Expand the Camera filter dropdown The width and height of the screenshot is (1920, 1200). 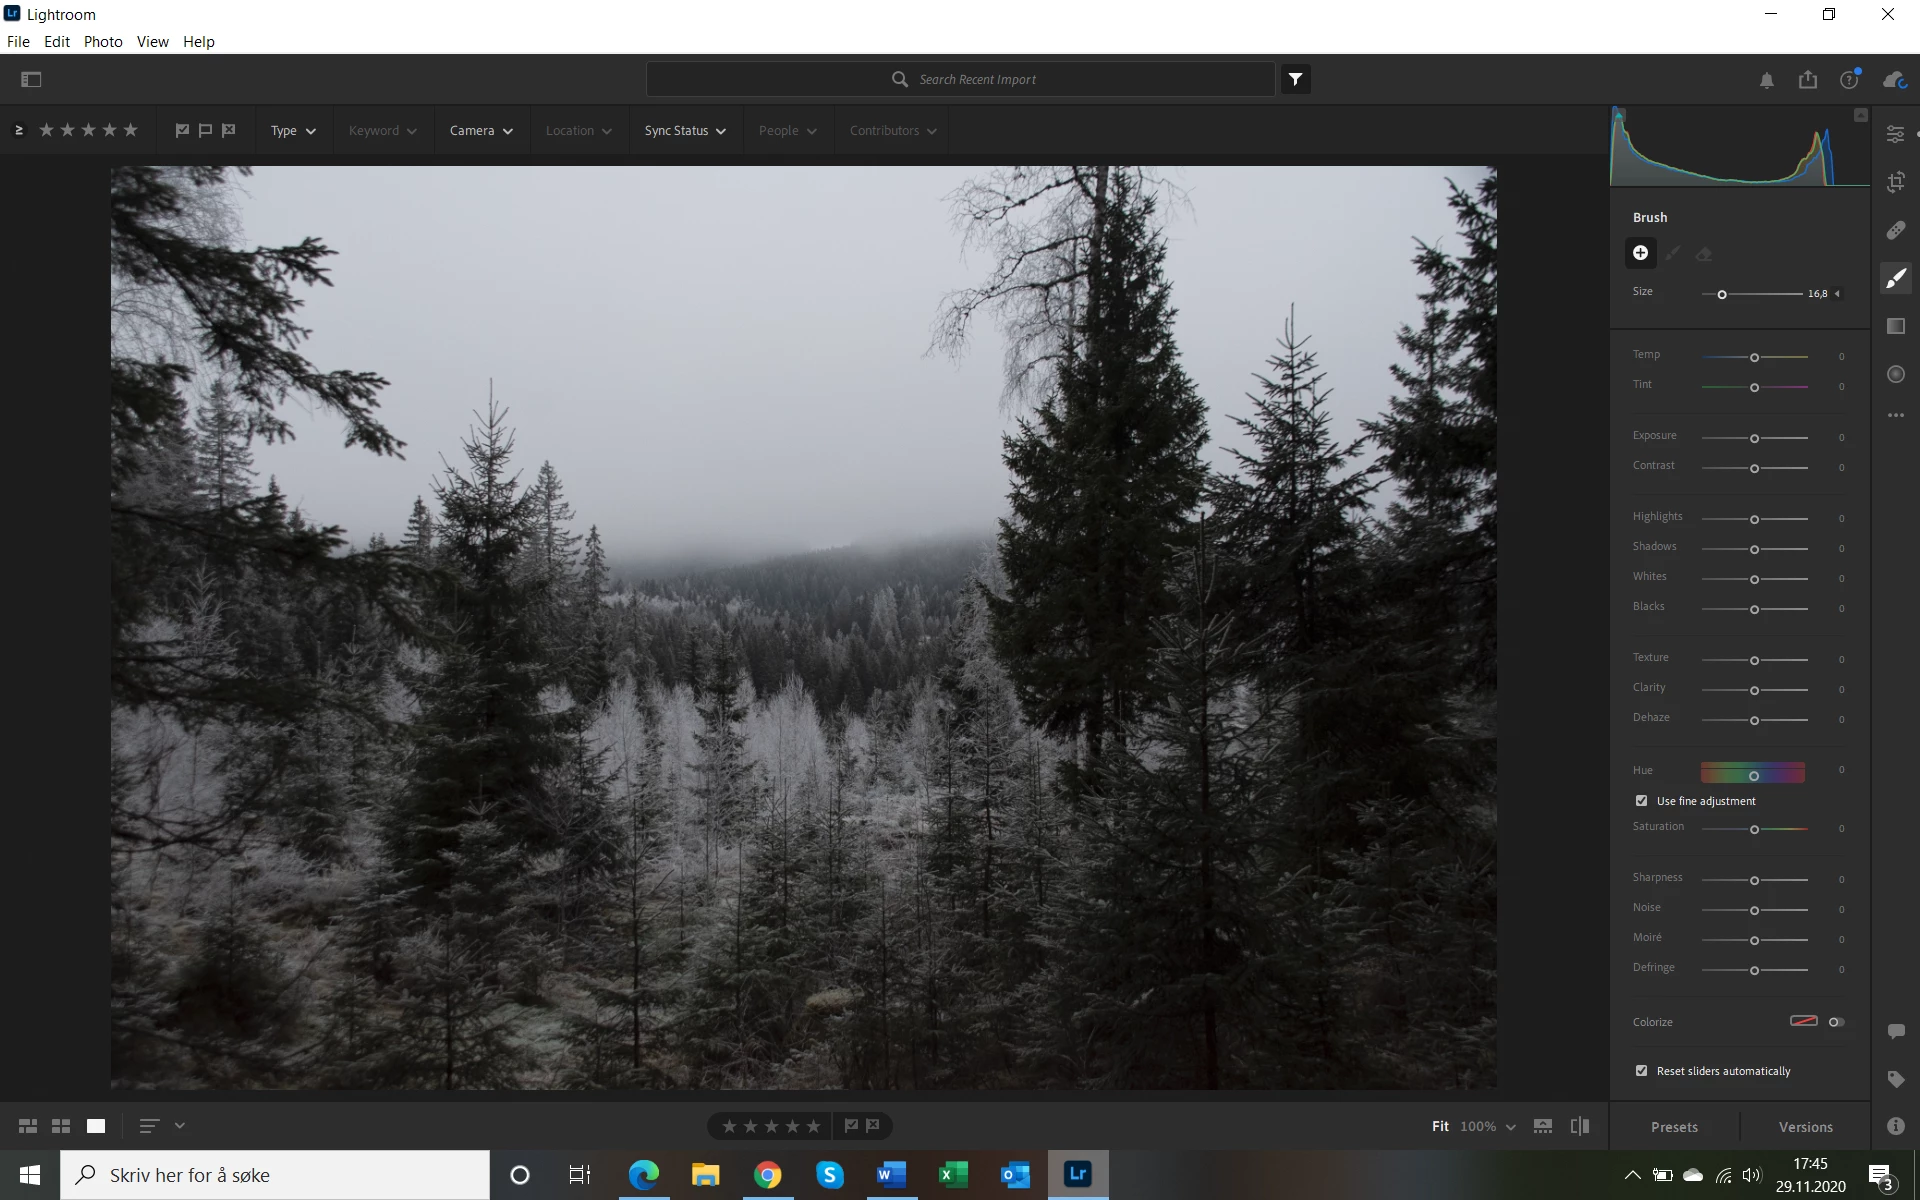pos(481,131)
